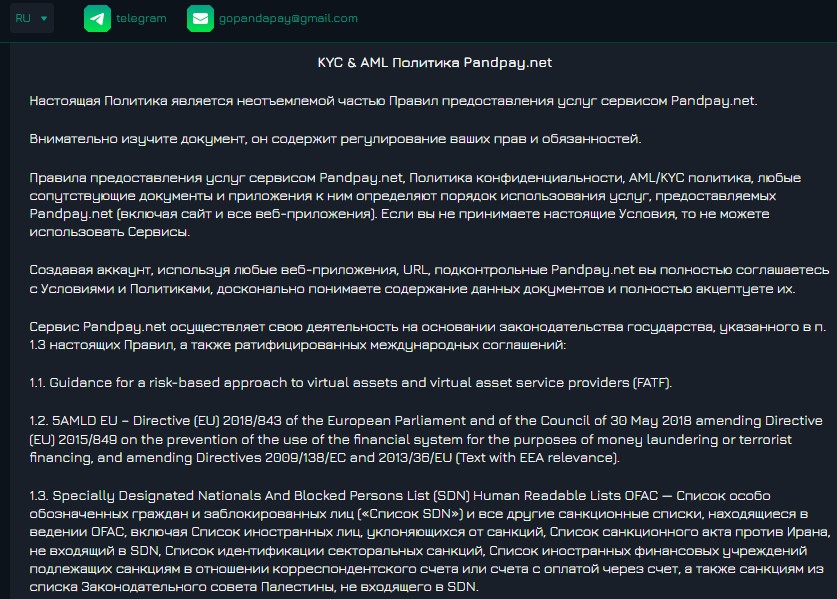
Task: Open the RU language dropdown
Action: [31, 18]
